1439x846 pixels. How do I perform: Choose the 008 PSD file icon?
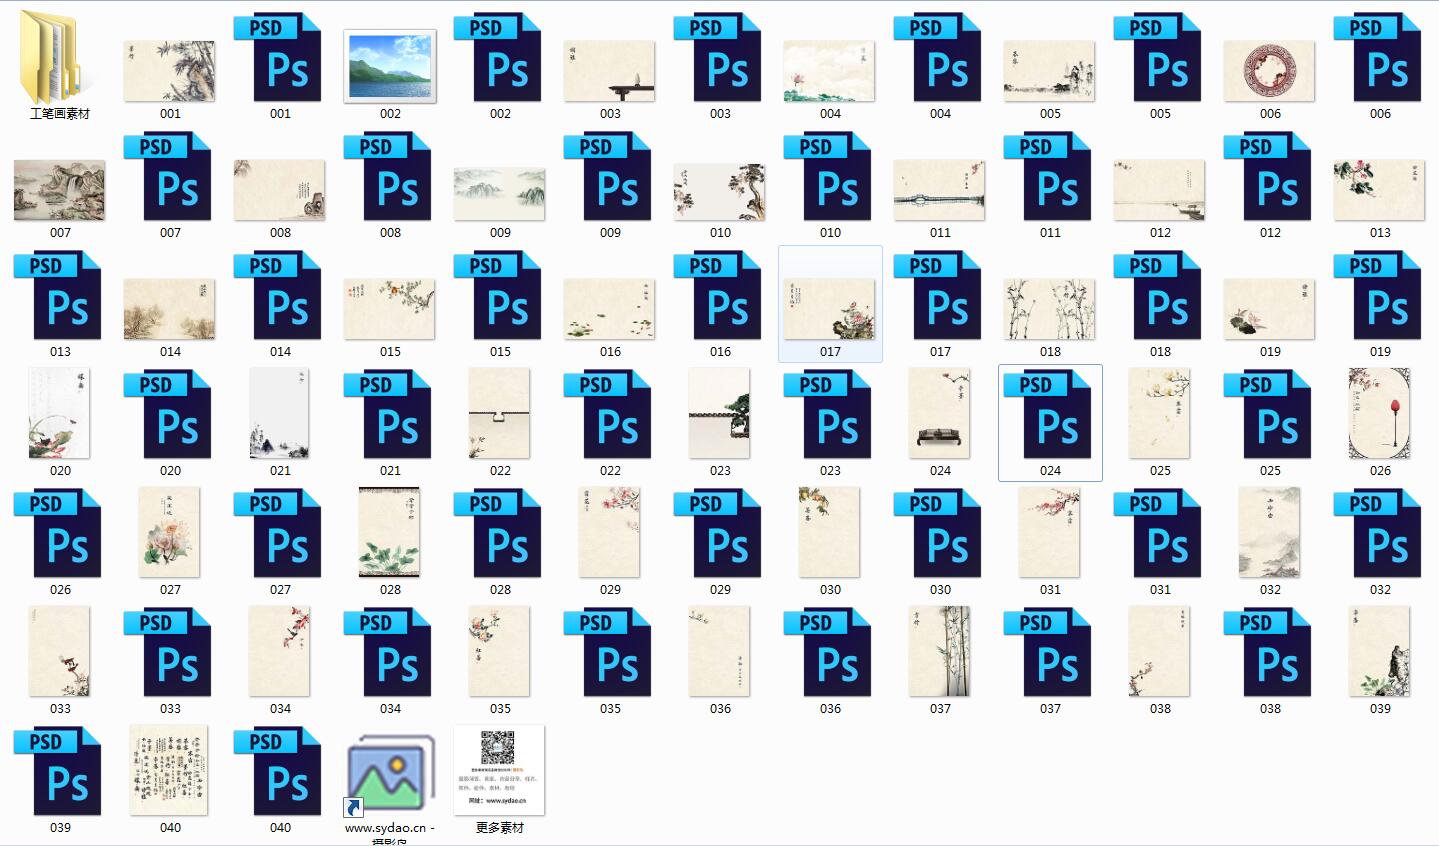click(389, 177)
